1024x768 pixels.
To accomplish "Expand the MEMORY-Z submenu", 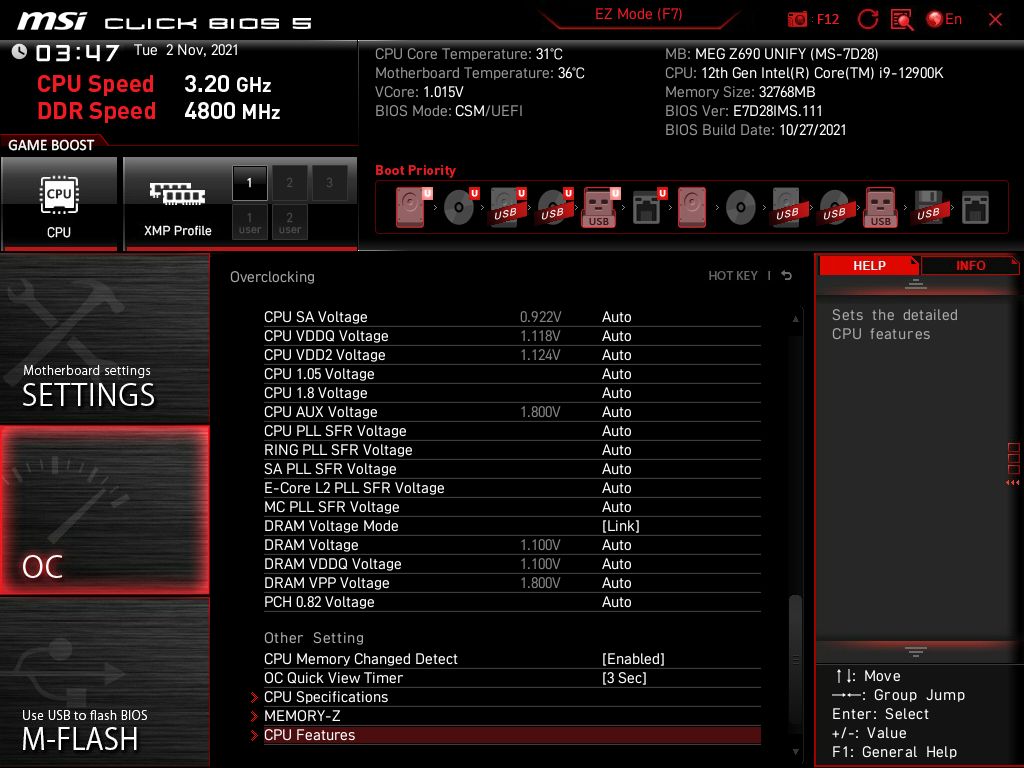I will pyautogui.click(x=512, y=716).
